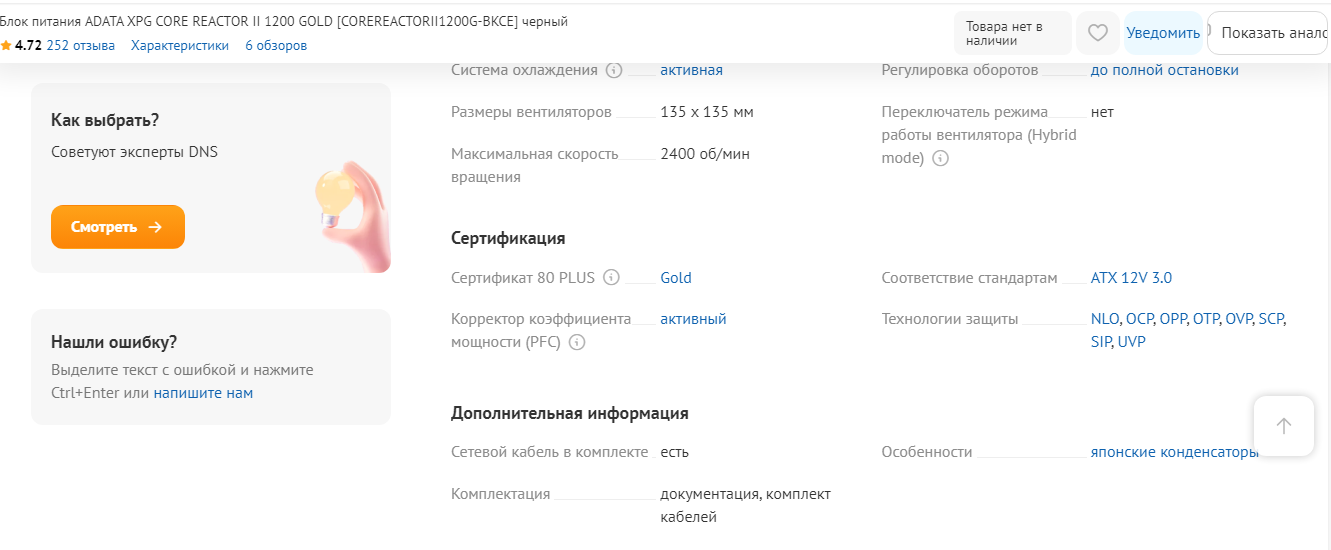
Task: Click the активный PFC link
Action: (x=693, y=319)
